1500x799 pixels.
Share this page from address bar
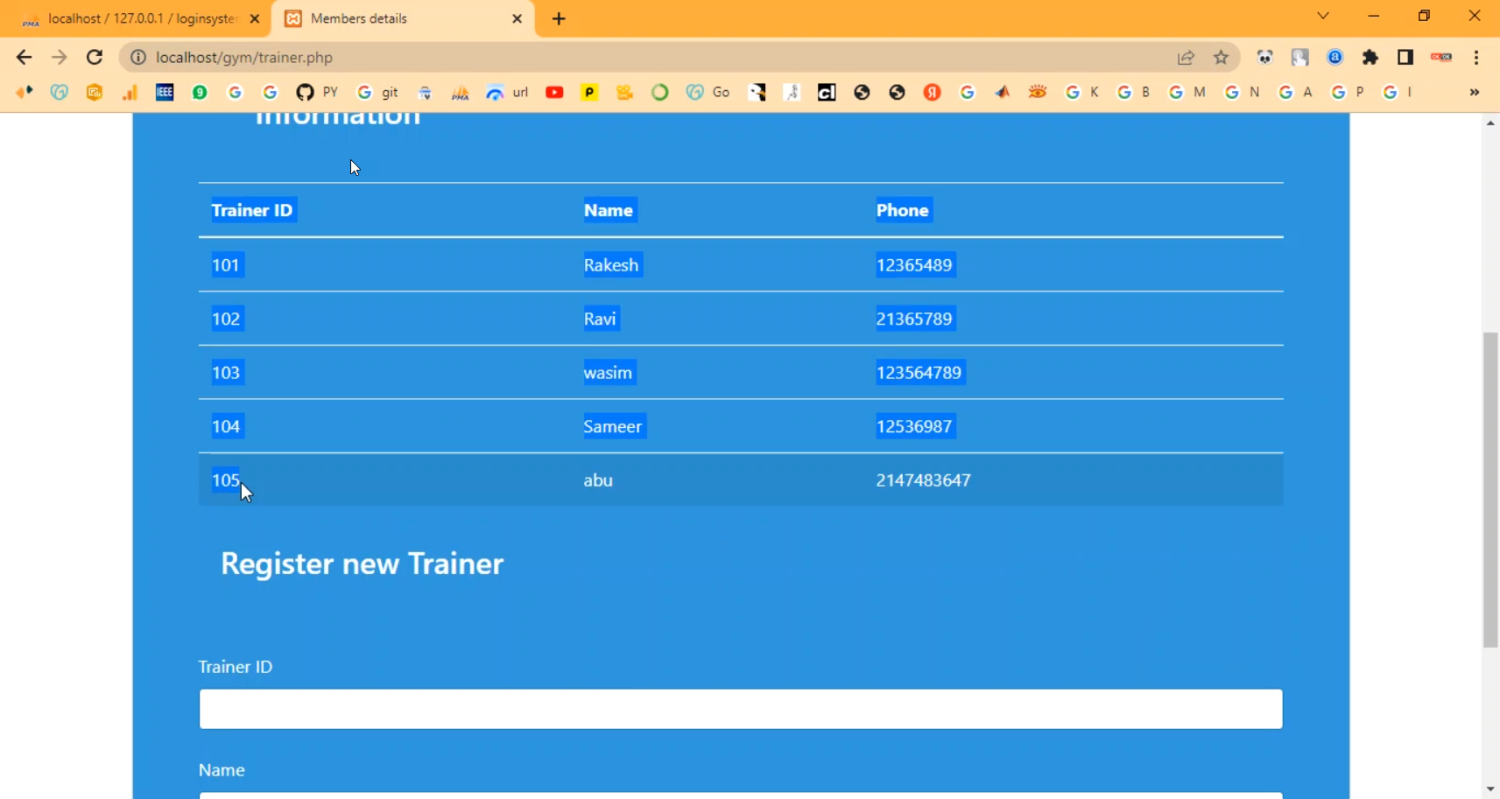tap(1185, 58)
